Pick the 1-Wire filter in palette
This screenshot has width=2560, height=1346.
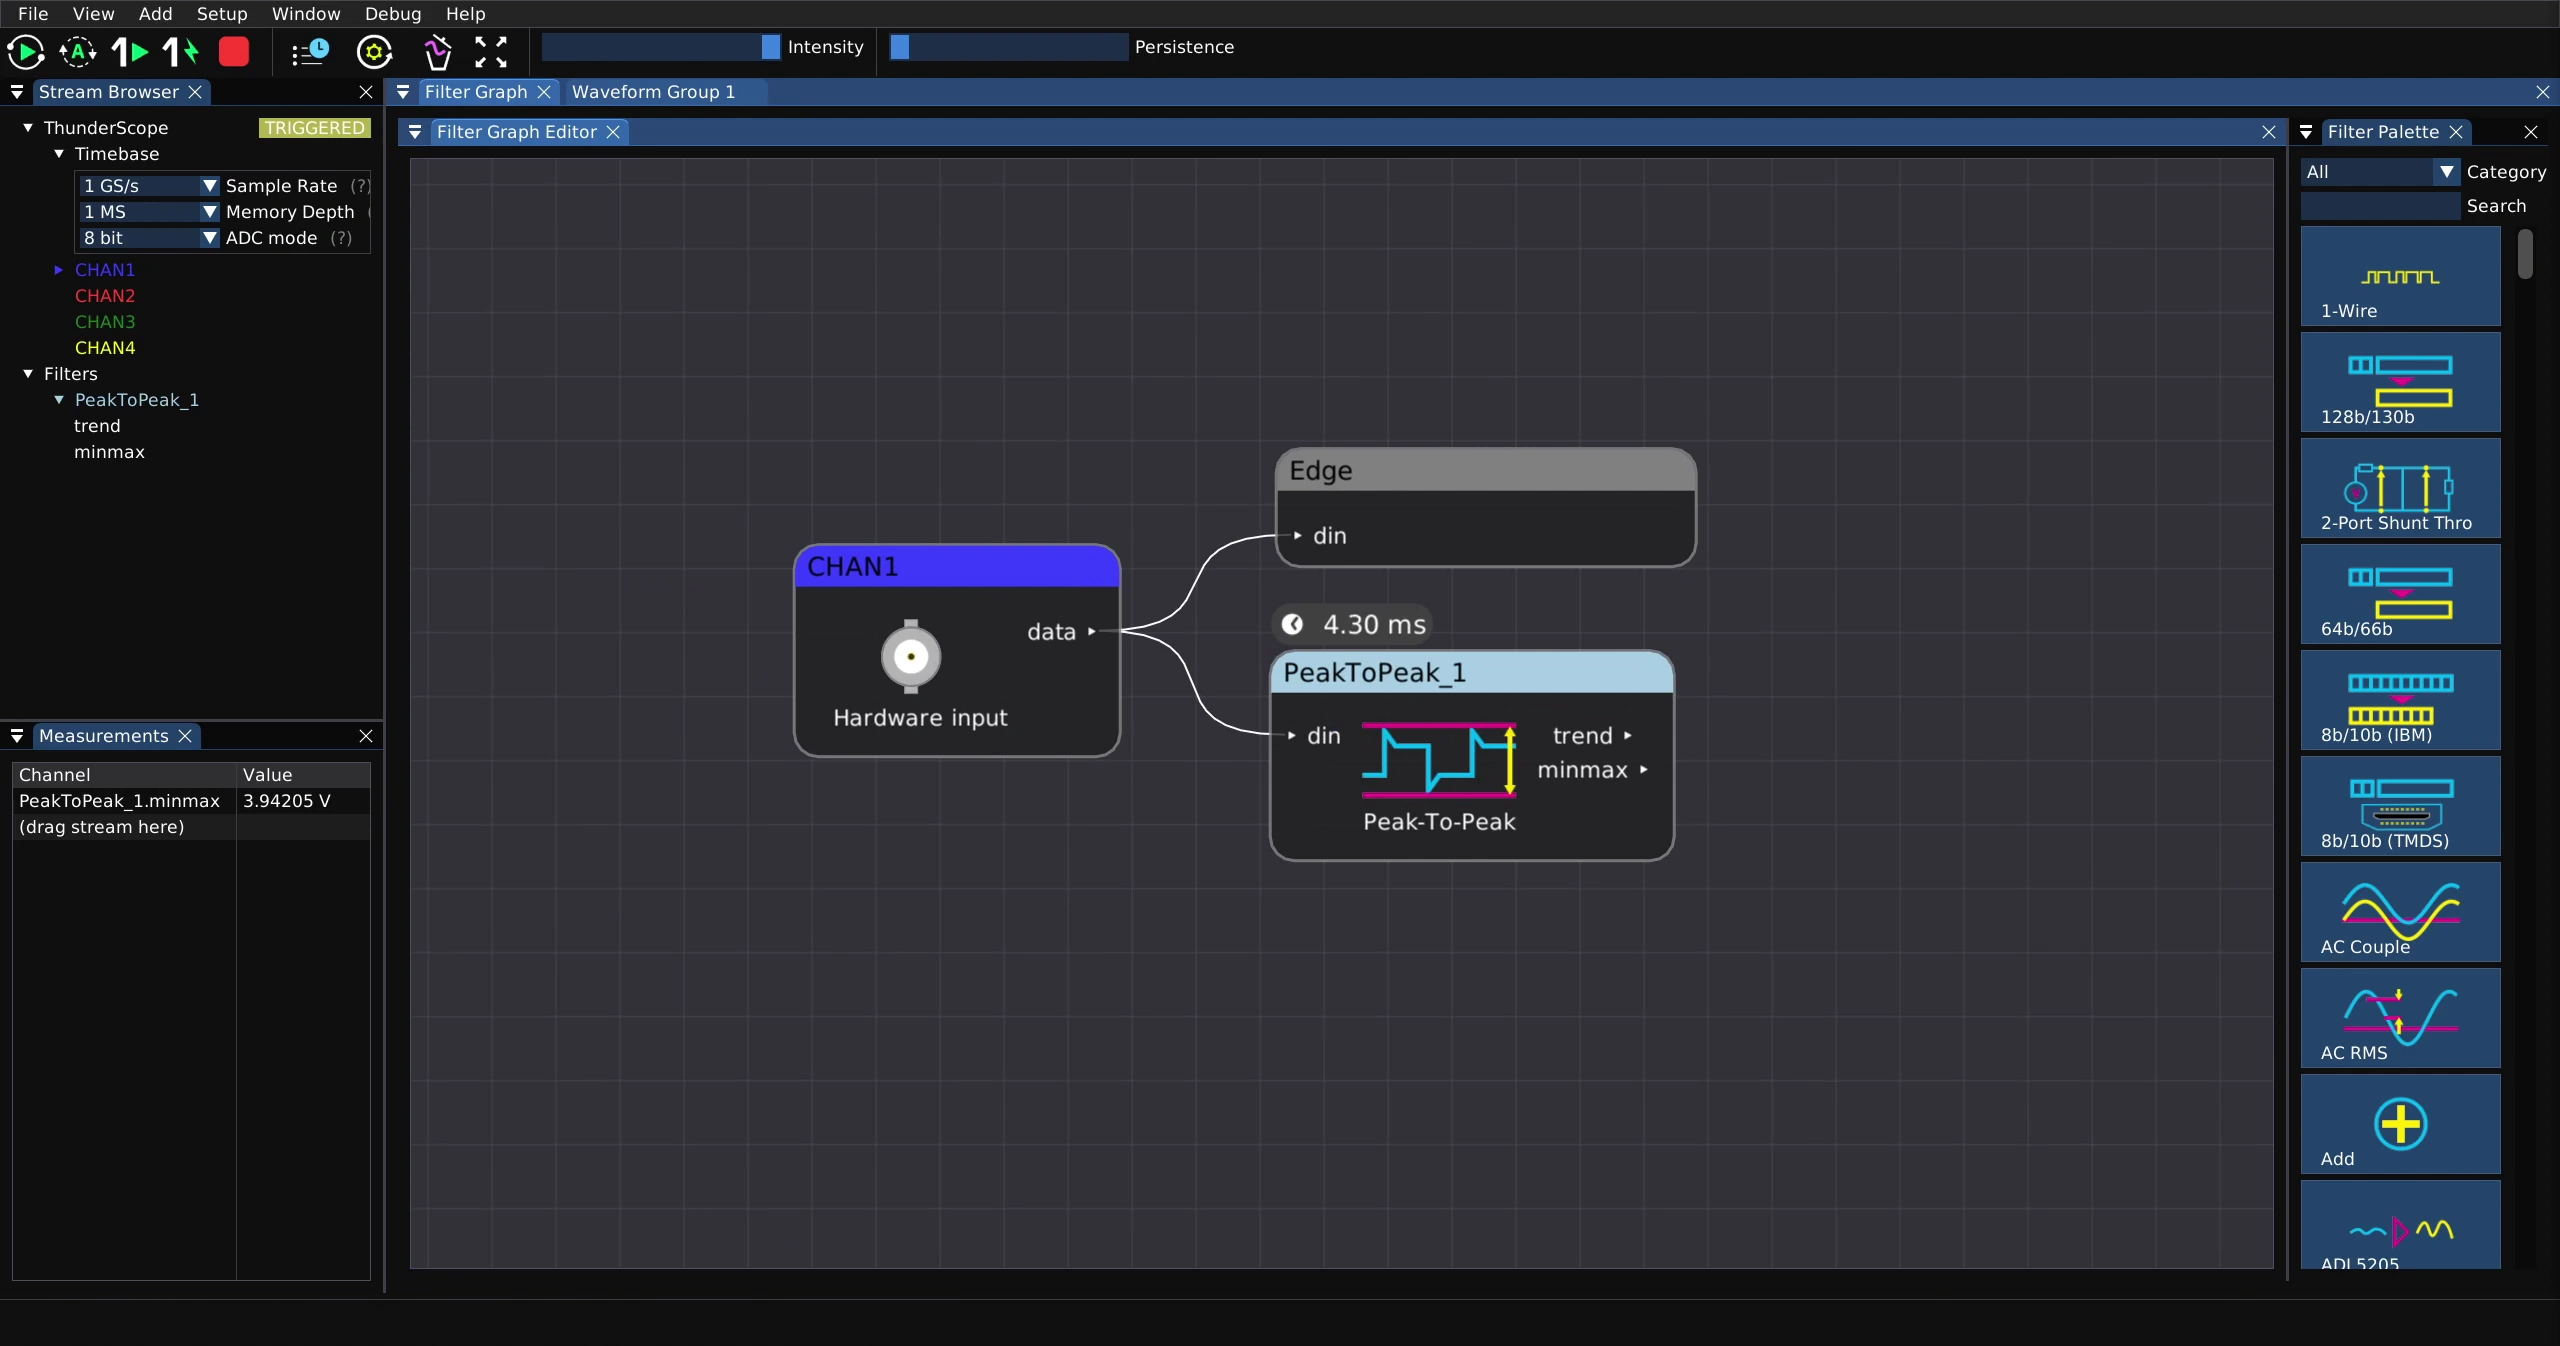pos(2400,276)
